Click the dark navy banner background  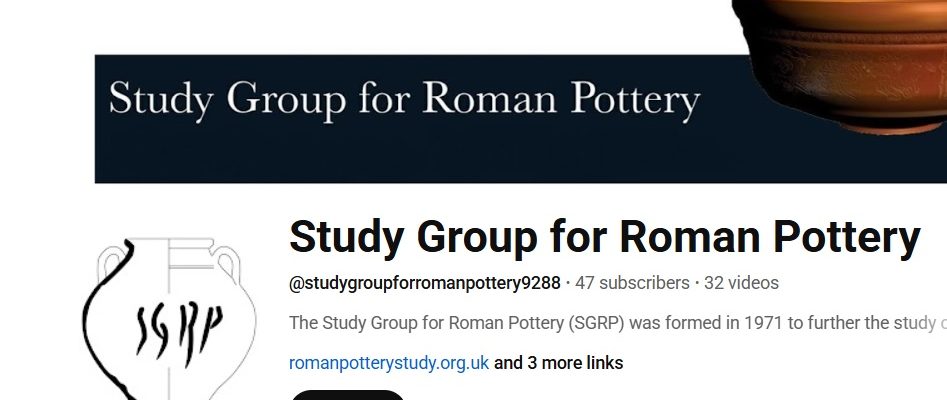click(400, 155)
